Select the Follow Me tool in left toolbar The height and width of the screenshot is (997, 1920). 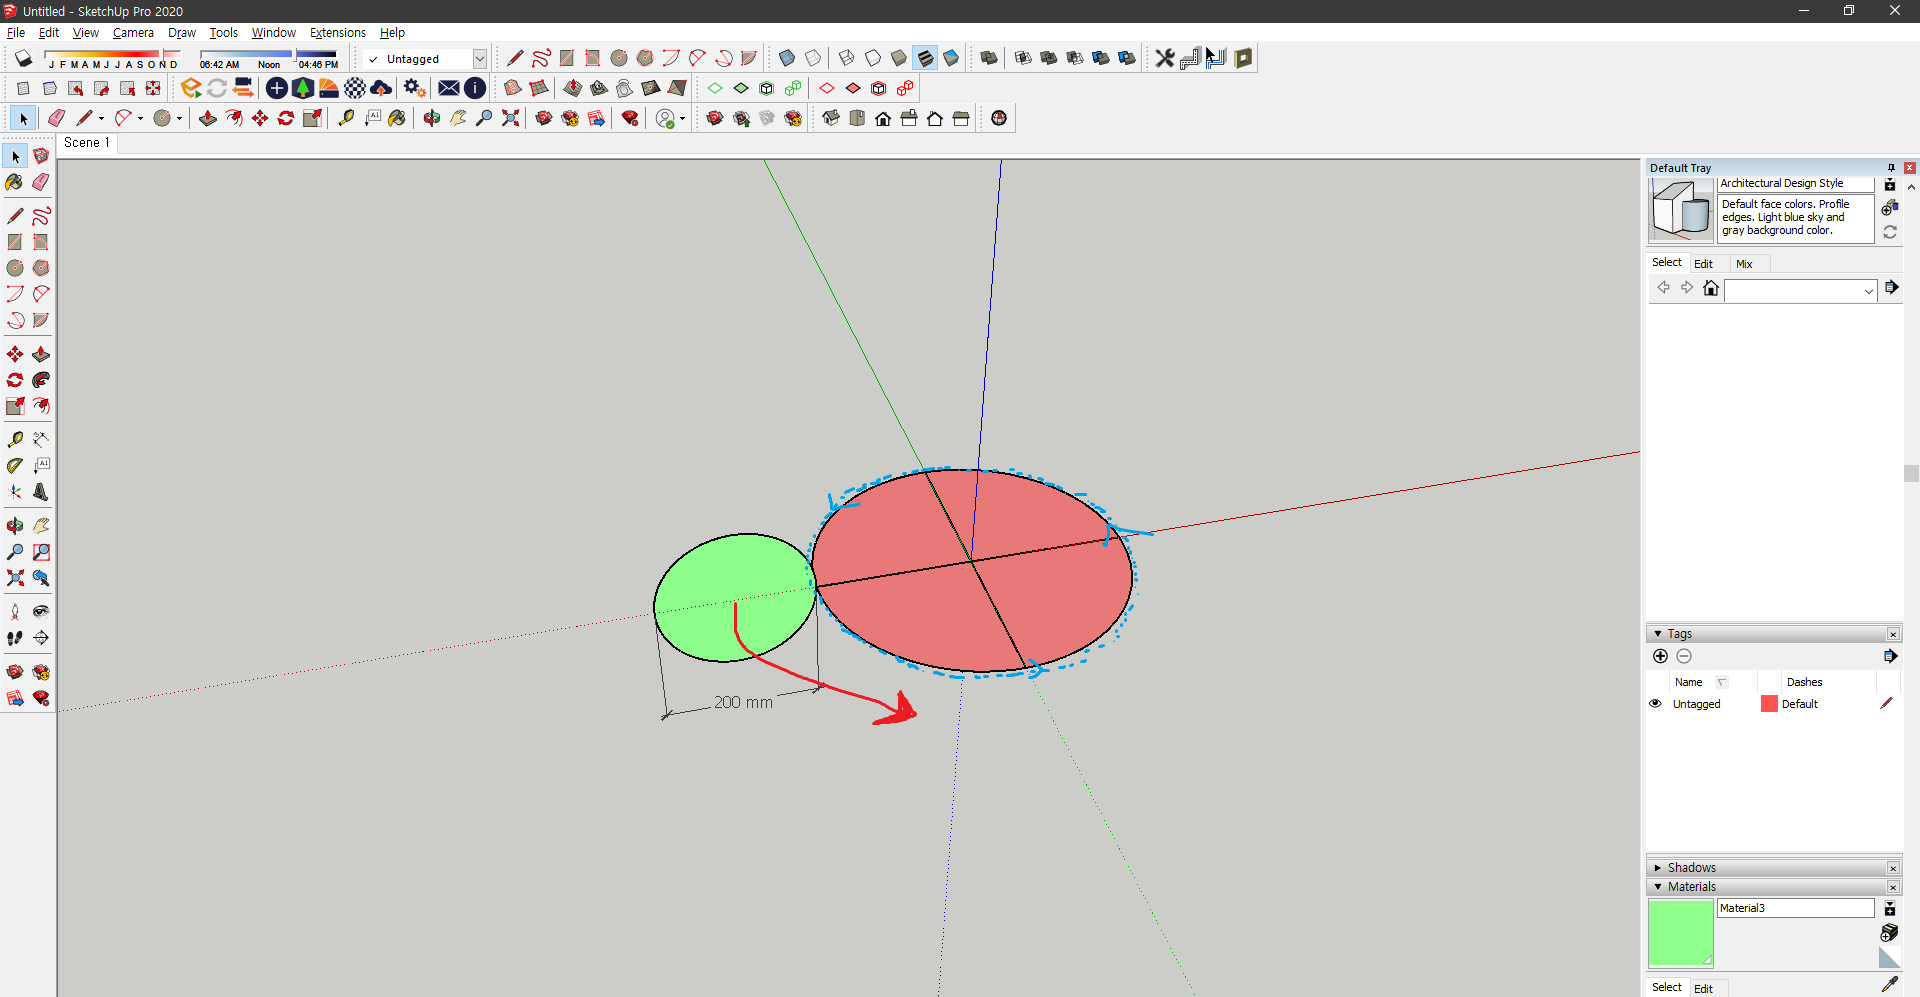[41, 380]
